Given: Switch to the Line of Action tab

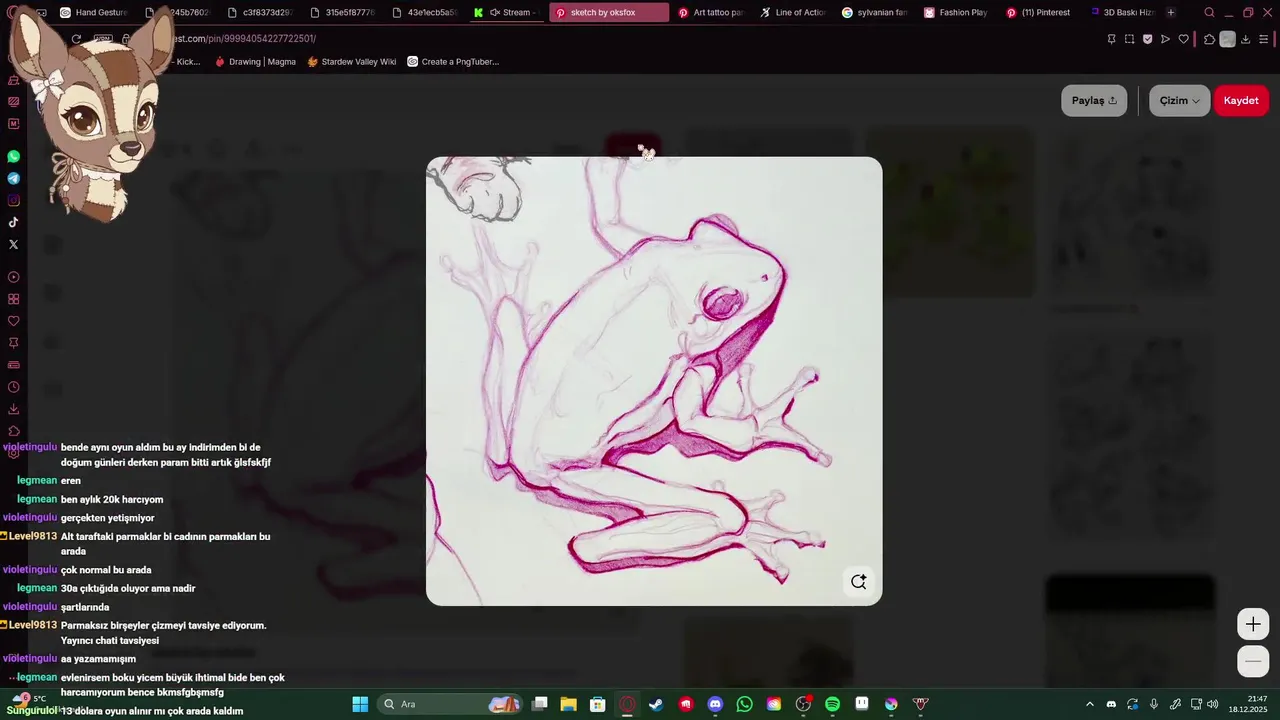Looking at the screenshot, I should (x=793, y=13).
